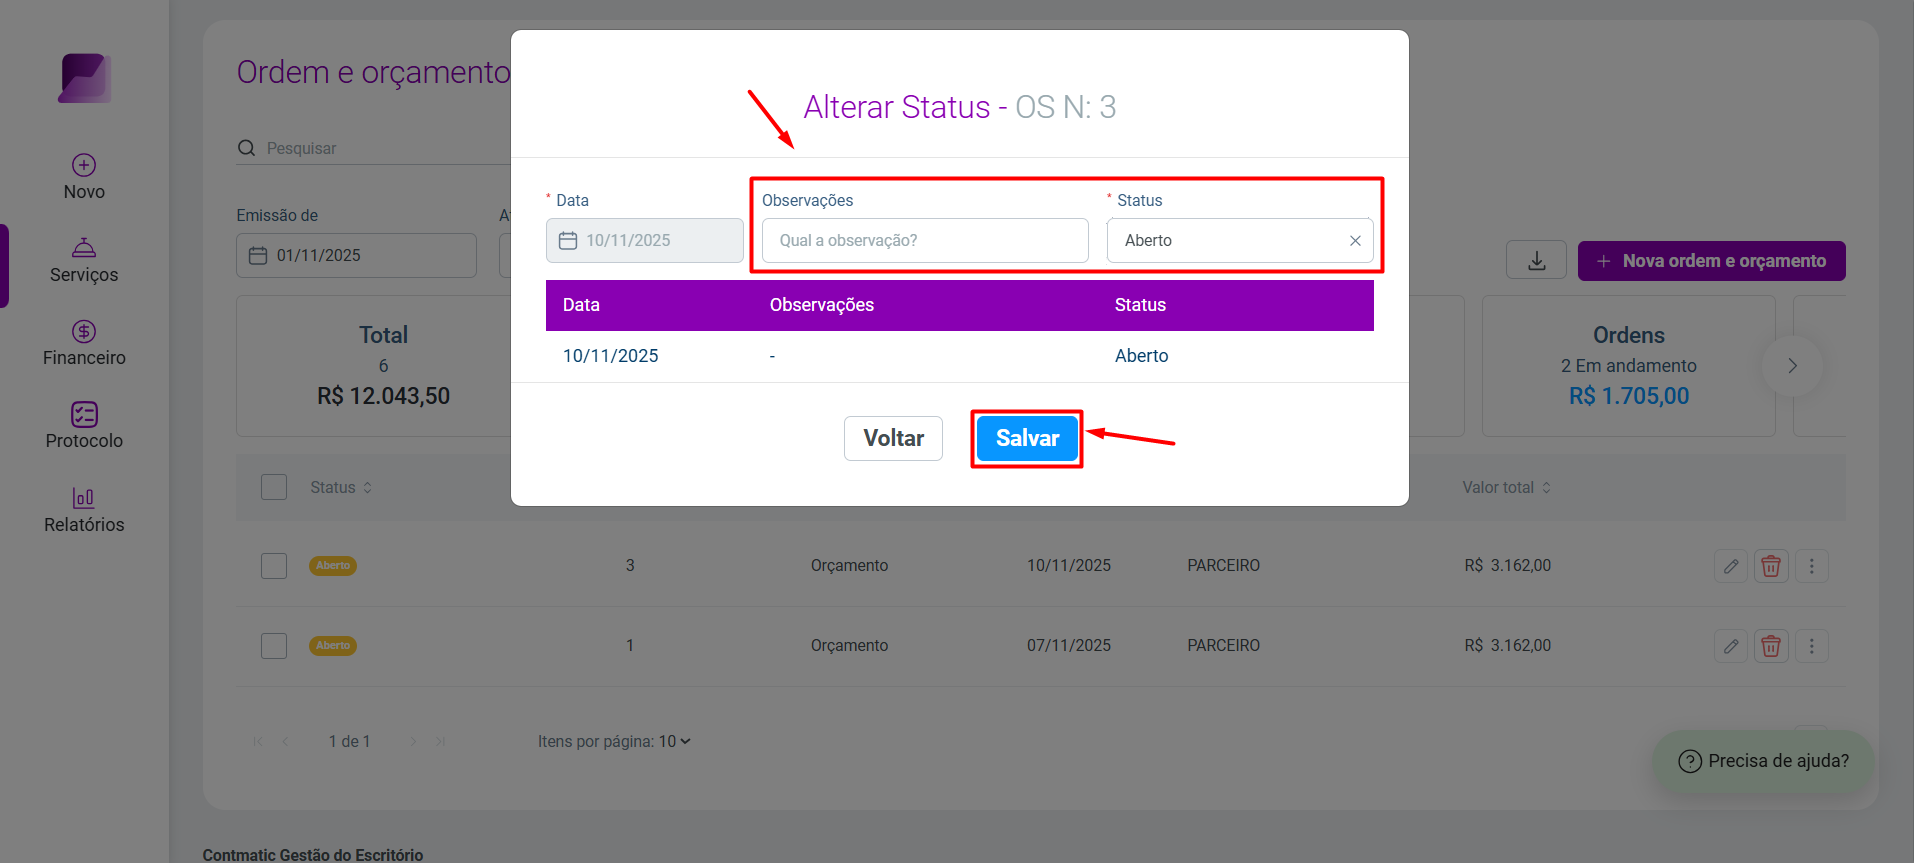Click the download export icon button
The image size is (1914, 863).
coord(1536,261)
